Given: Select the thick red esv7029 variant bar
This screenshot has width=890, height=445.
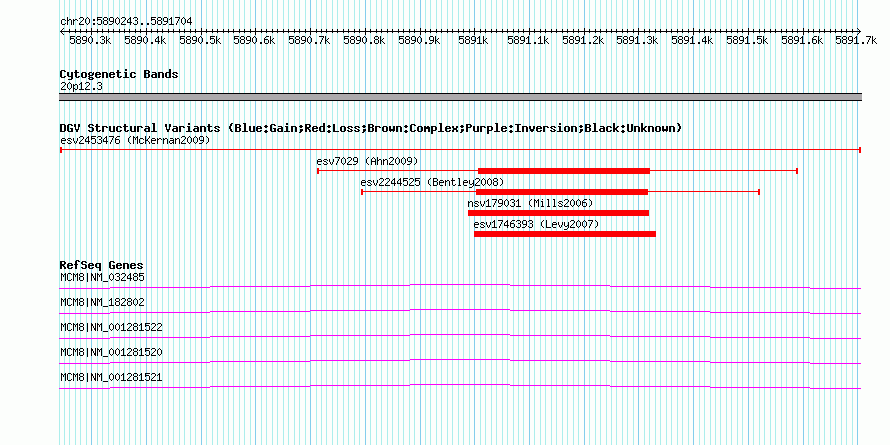Looking at the screenshot, I should click(564, 171).
